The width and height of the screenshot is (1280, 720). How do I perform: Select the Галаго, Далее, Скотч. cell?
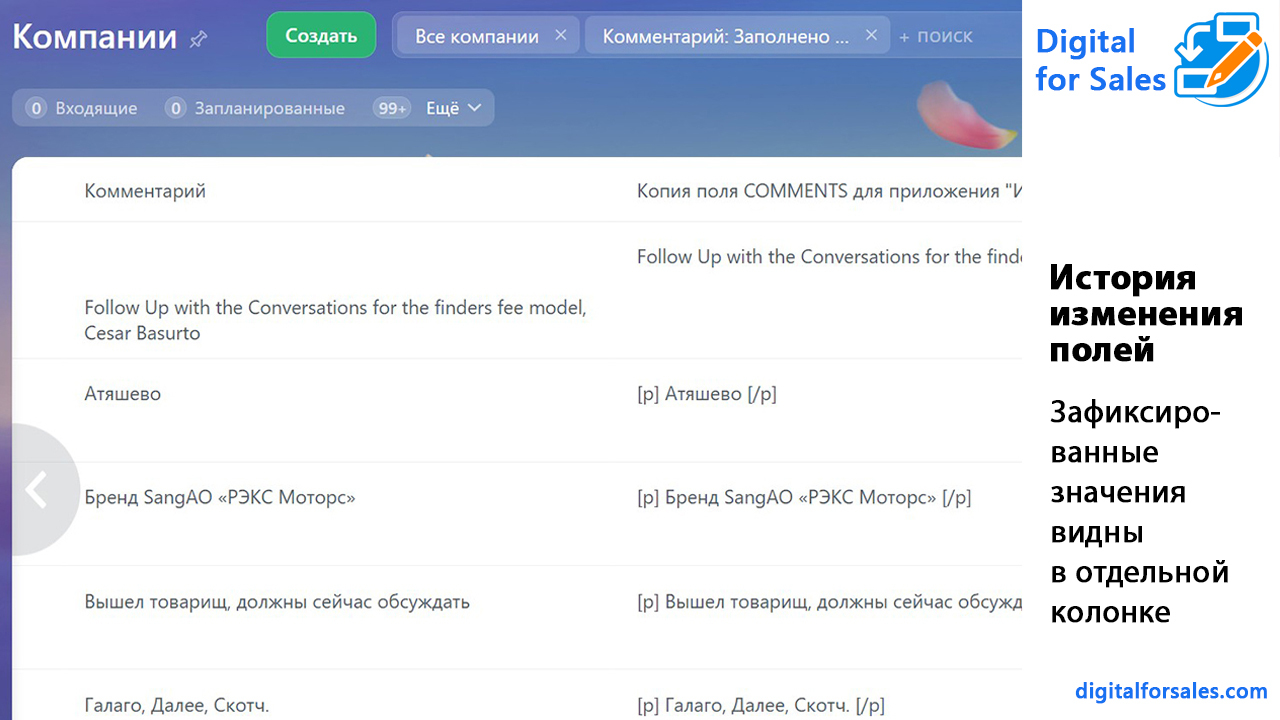(177, 705)
